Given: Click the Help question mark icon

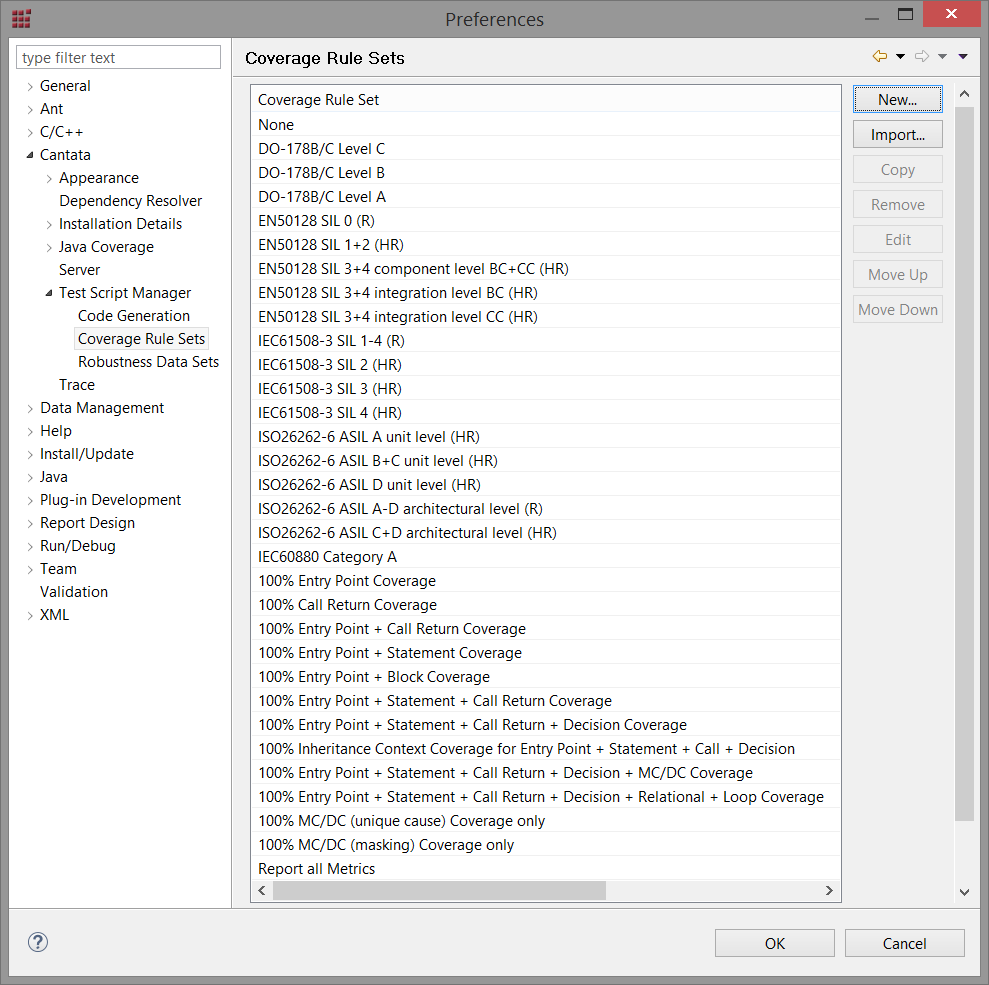Looking at the screenshot, I should [x=38, y=942].
